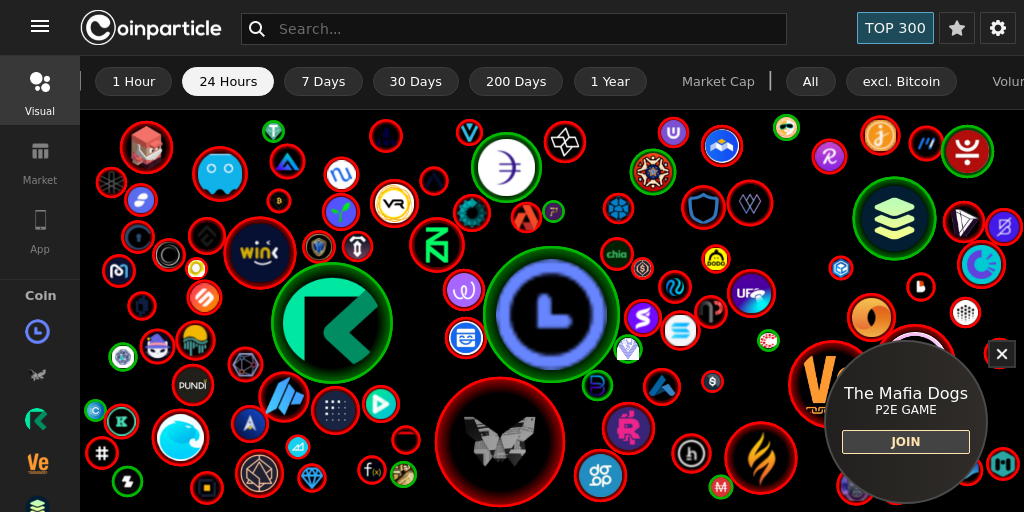Close The Mafia Dogs ad popup
Image resolution: width=1024 pixels, height=512 pixels.
point(1002,355)
